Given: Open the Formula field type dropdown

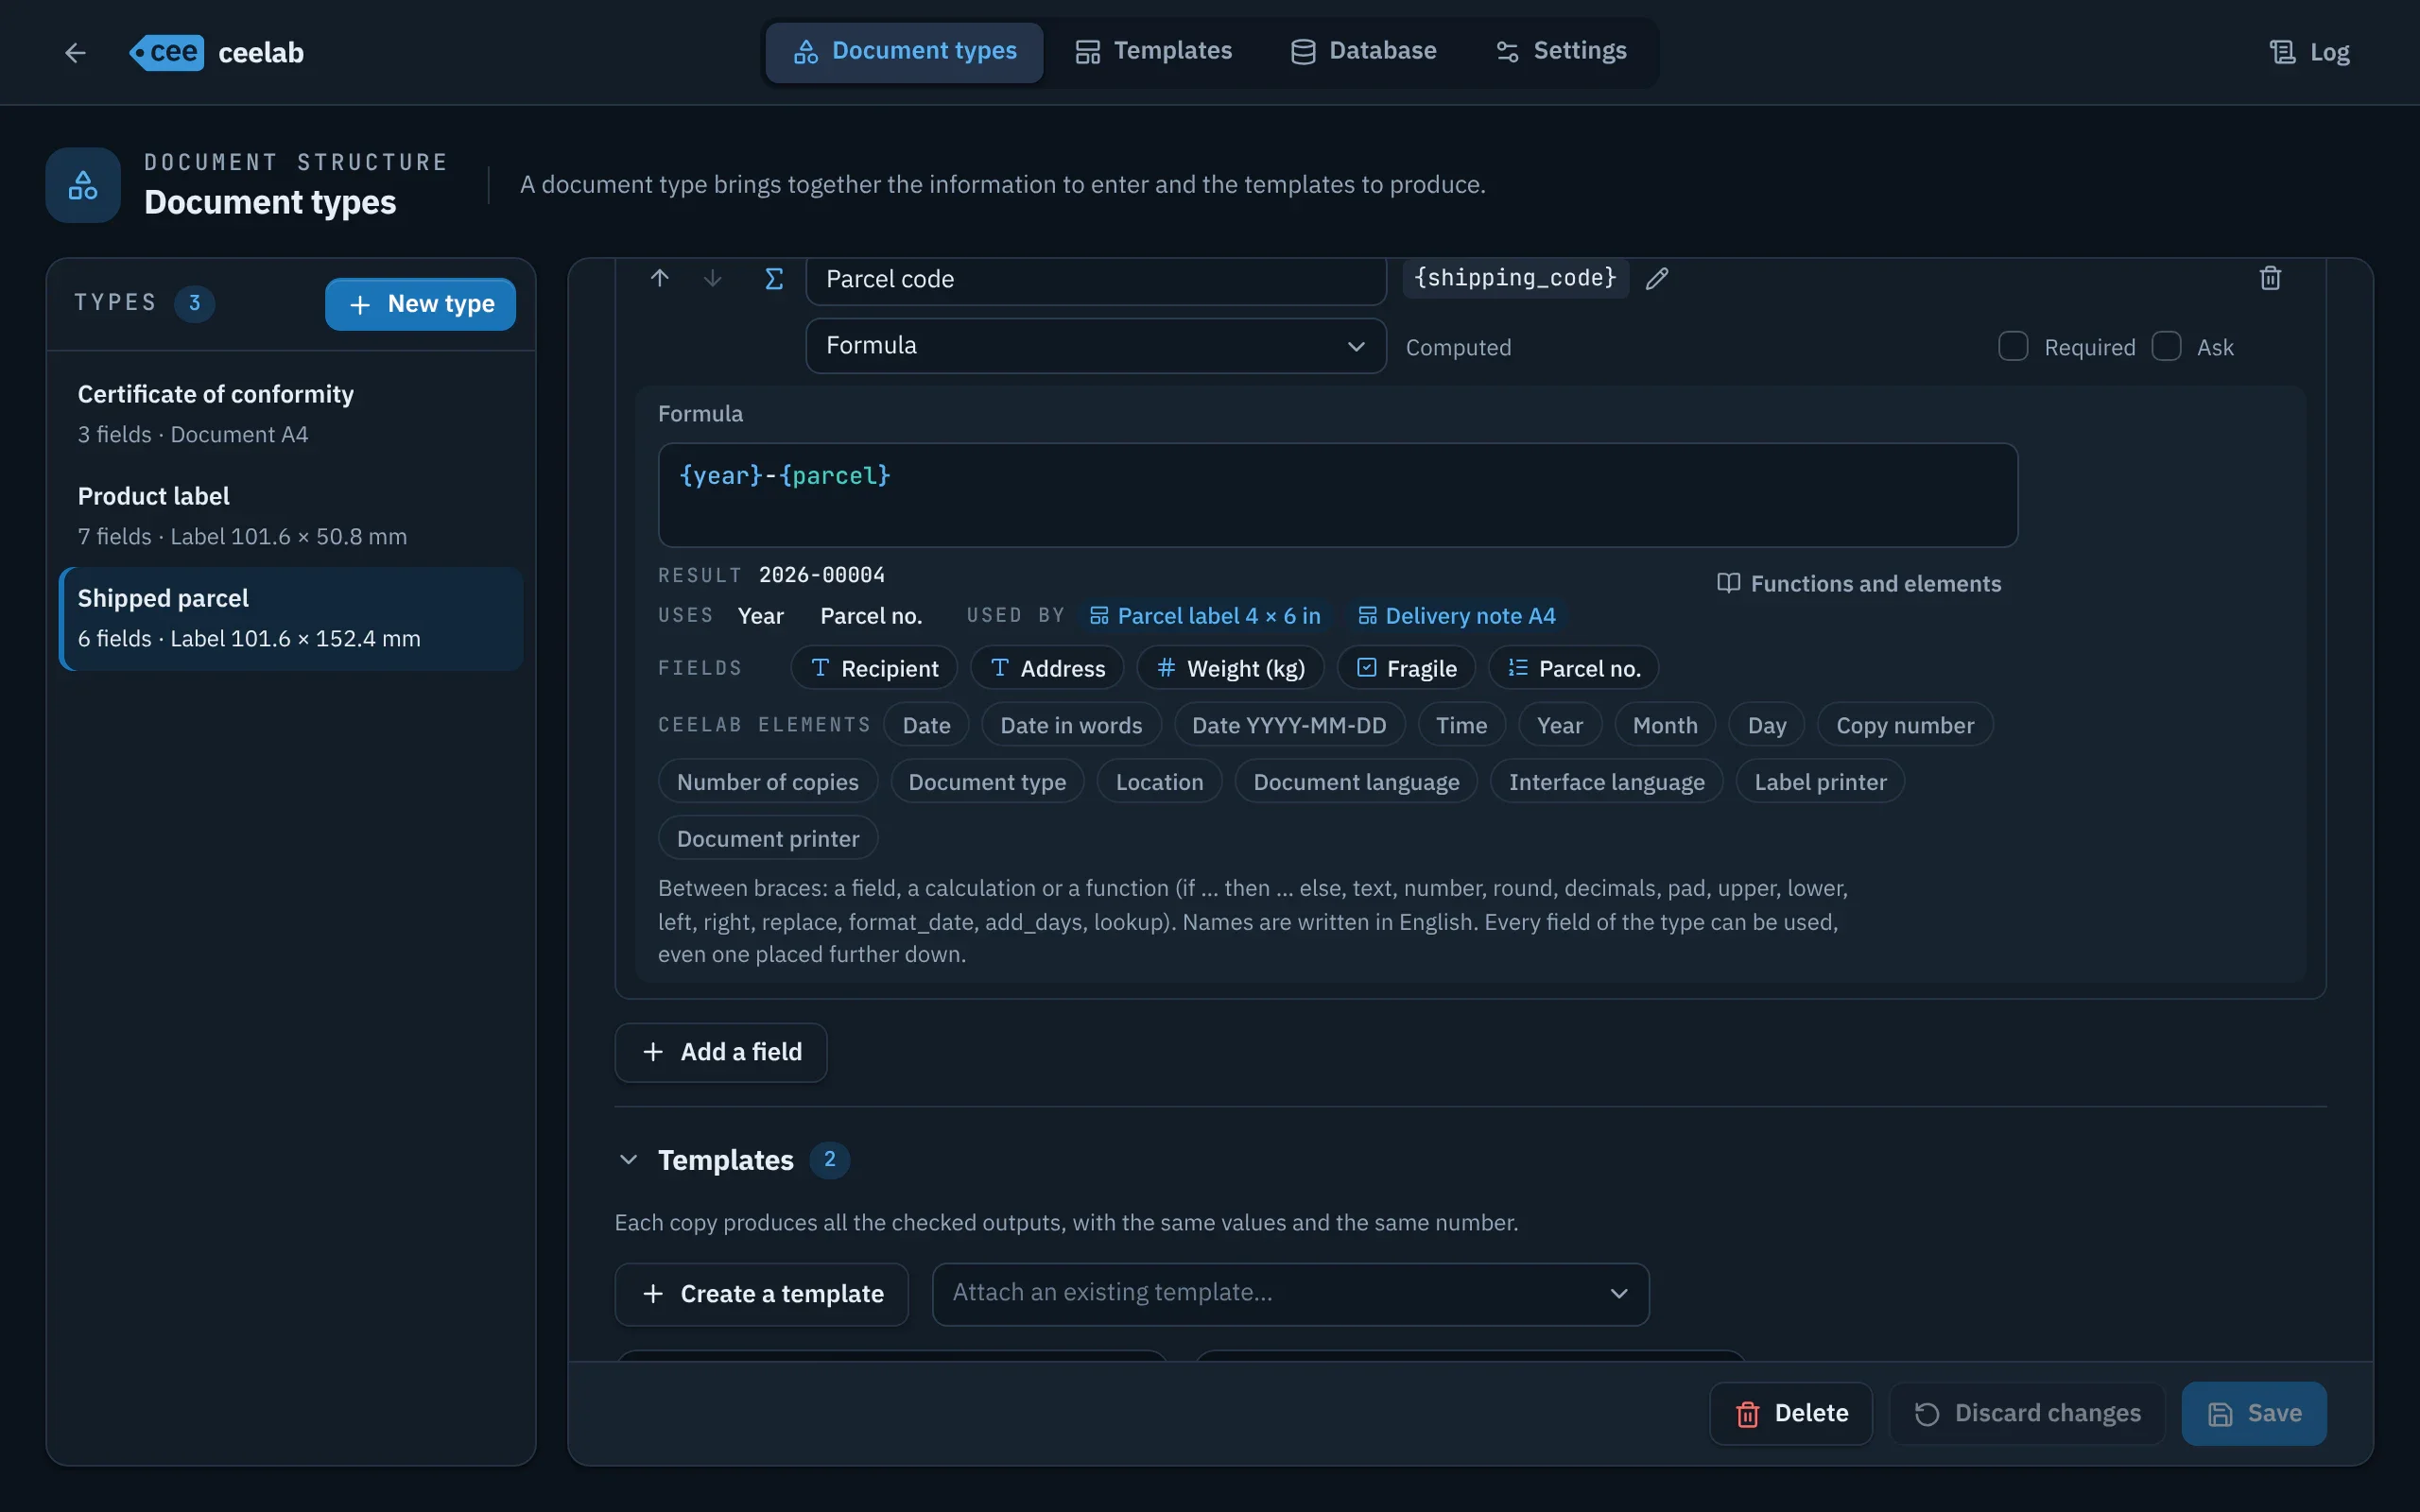Looking at the screenshot, I should click(1096, 346).
